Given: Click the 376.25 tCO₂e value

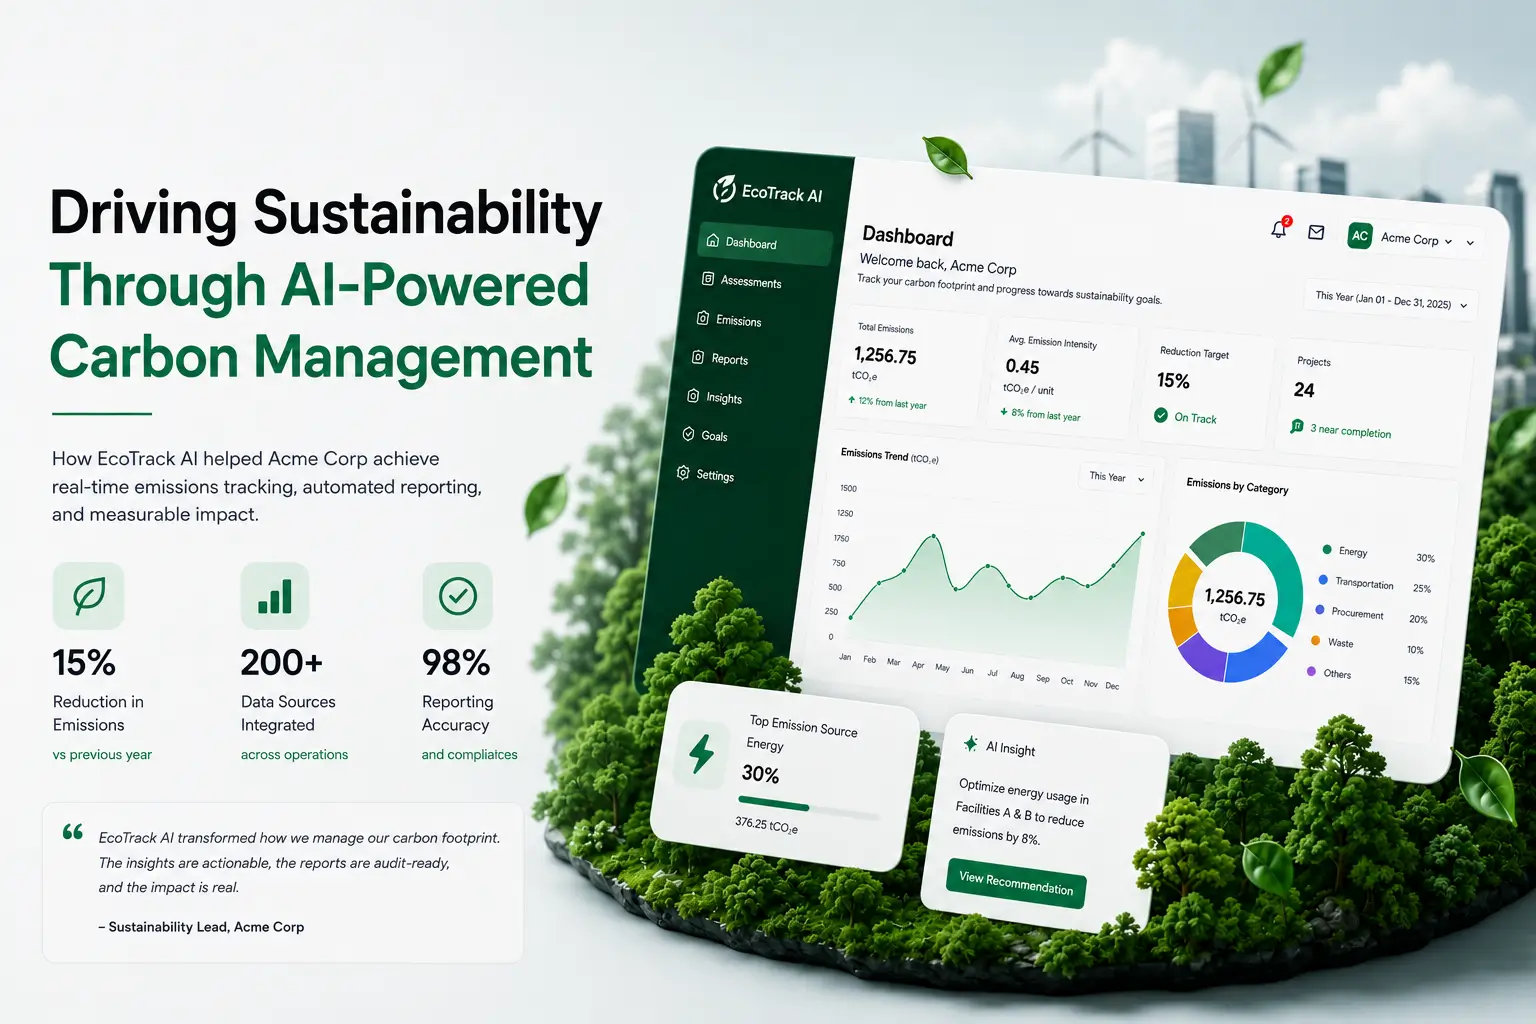Looking at the screenshot, I should (766, 825).
